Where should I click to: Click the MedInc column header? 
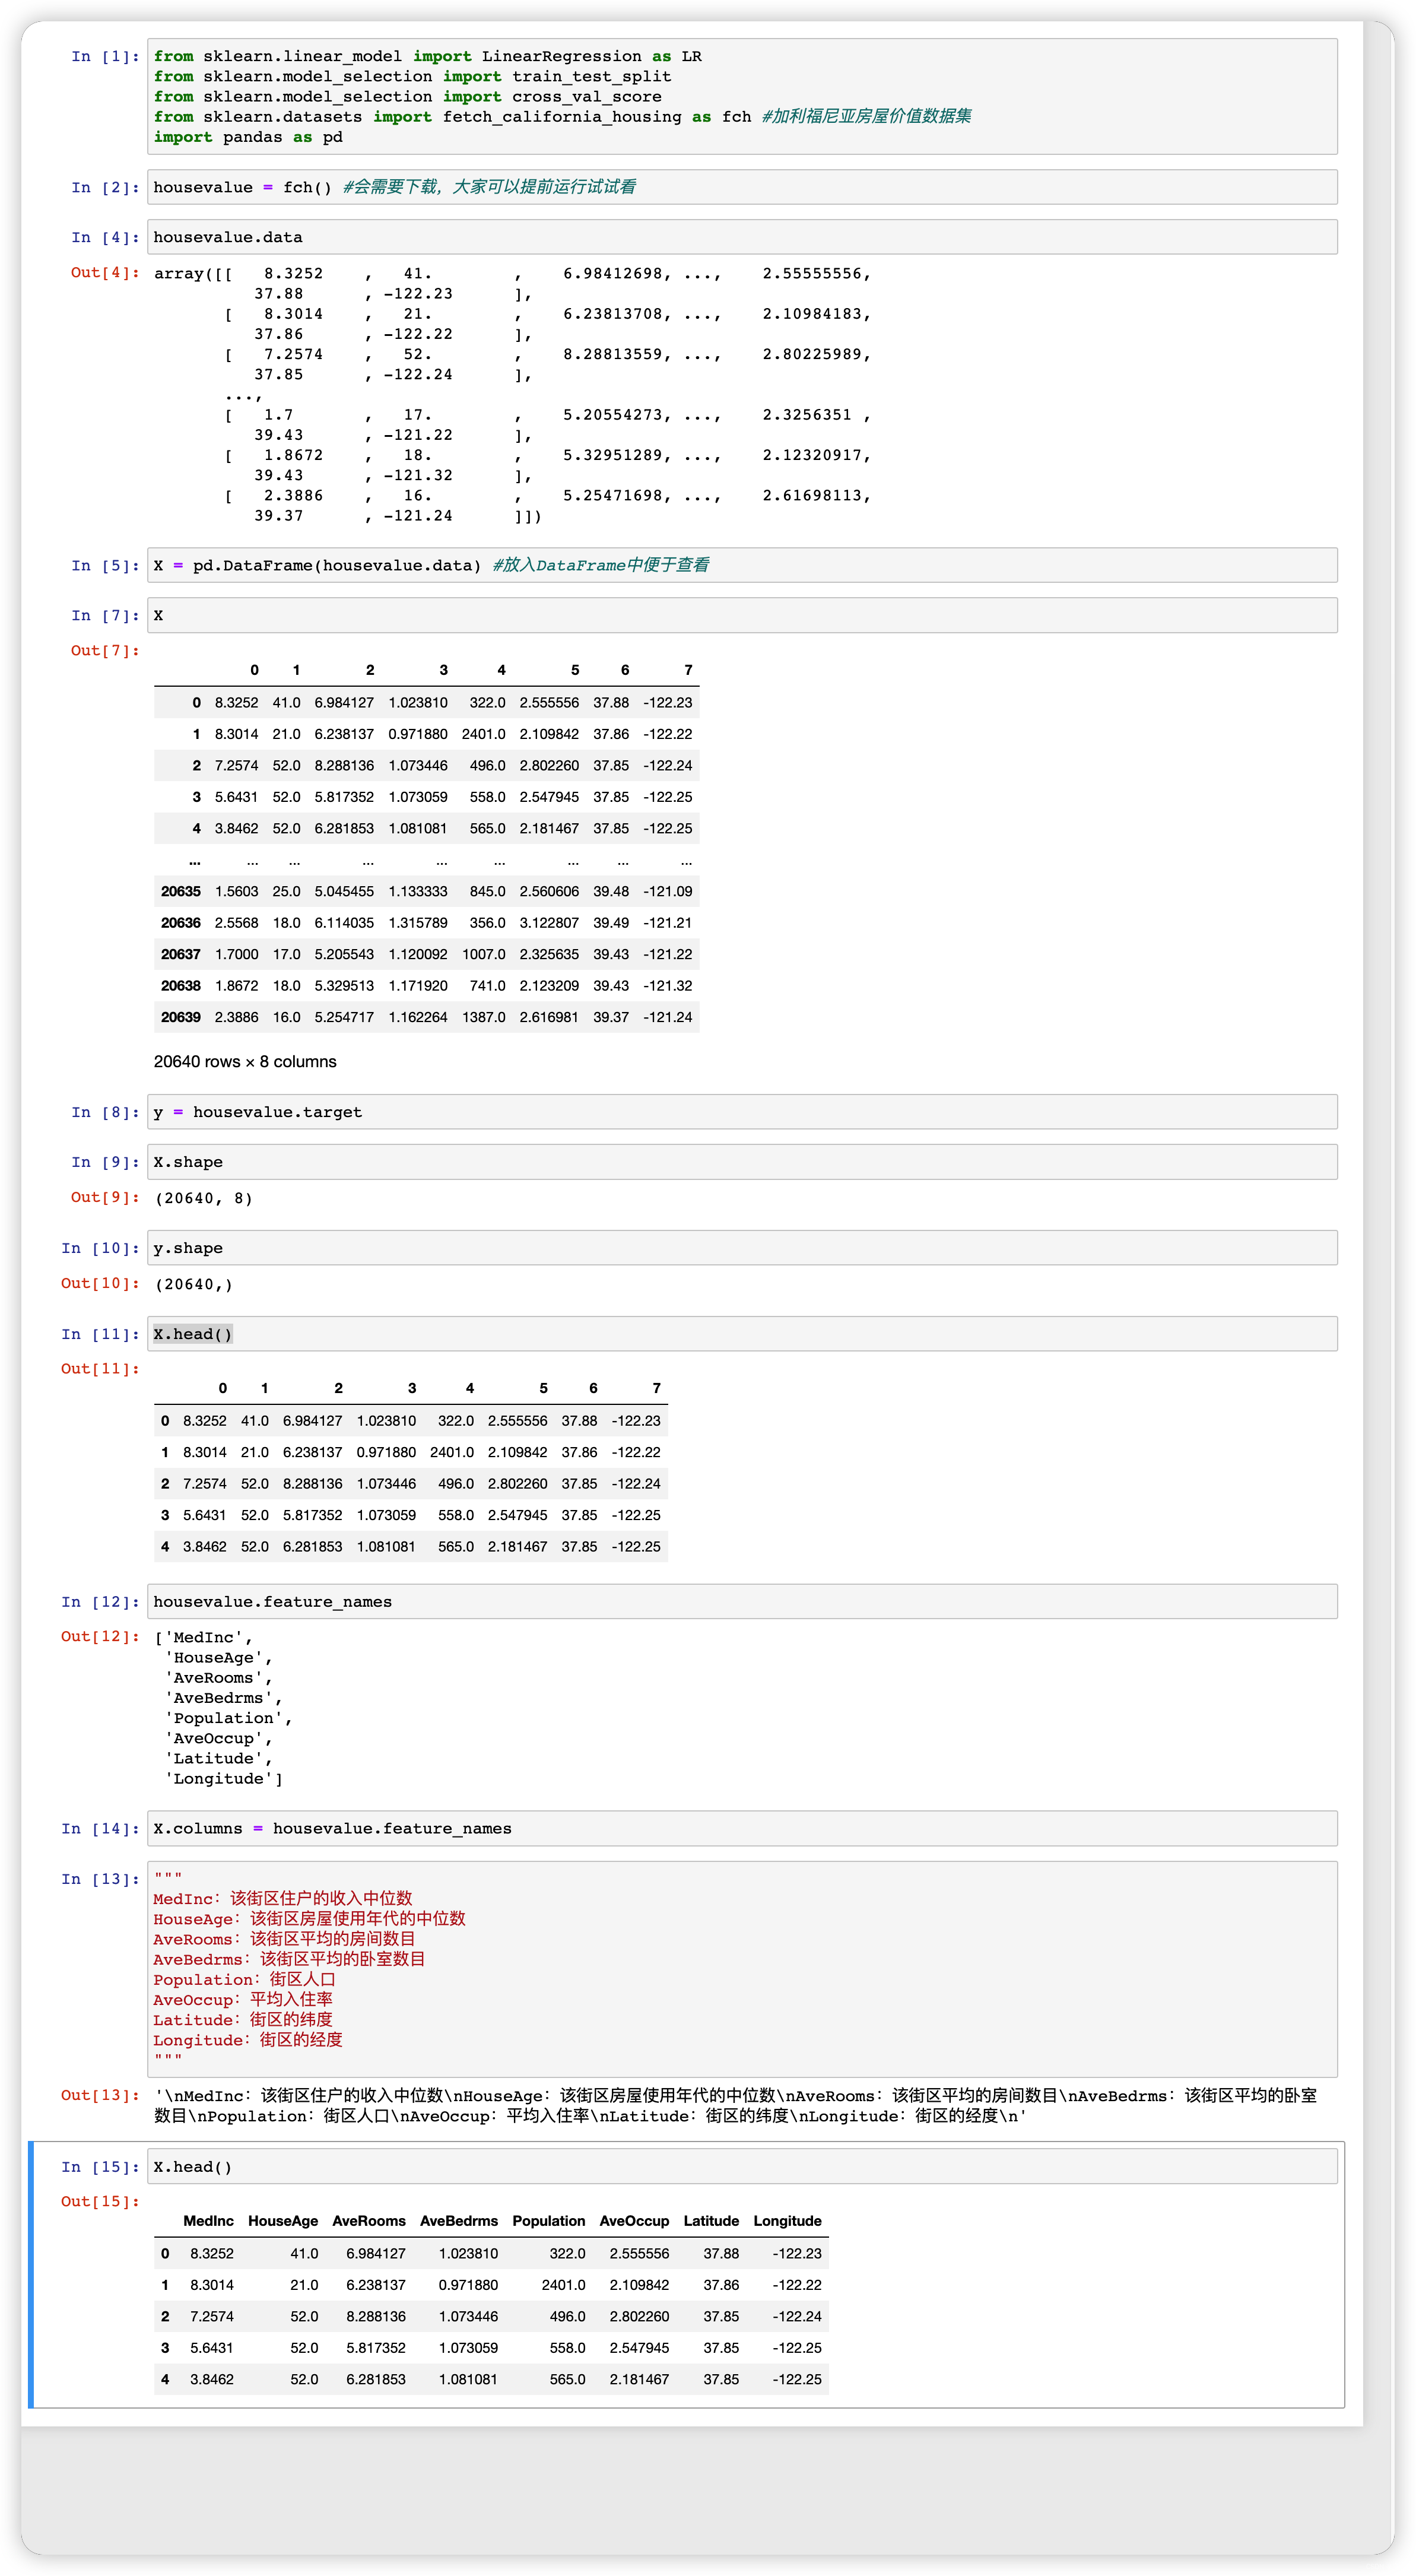pos(208,2221)
